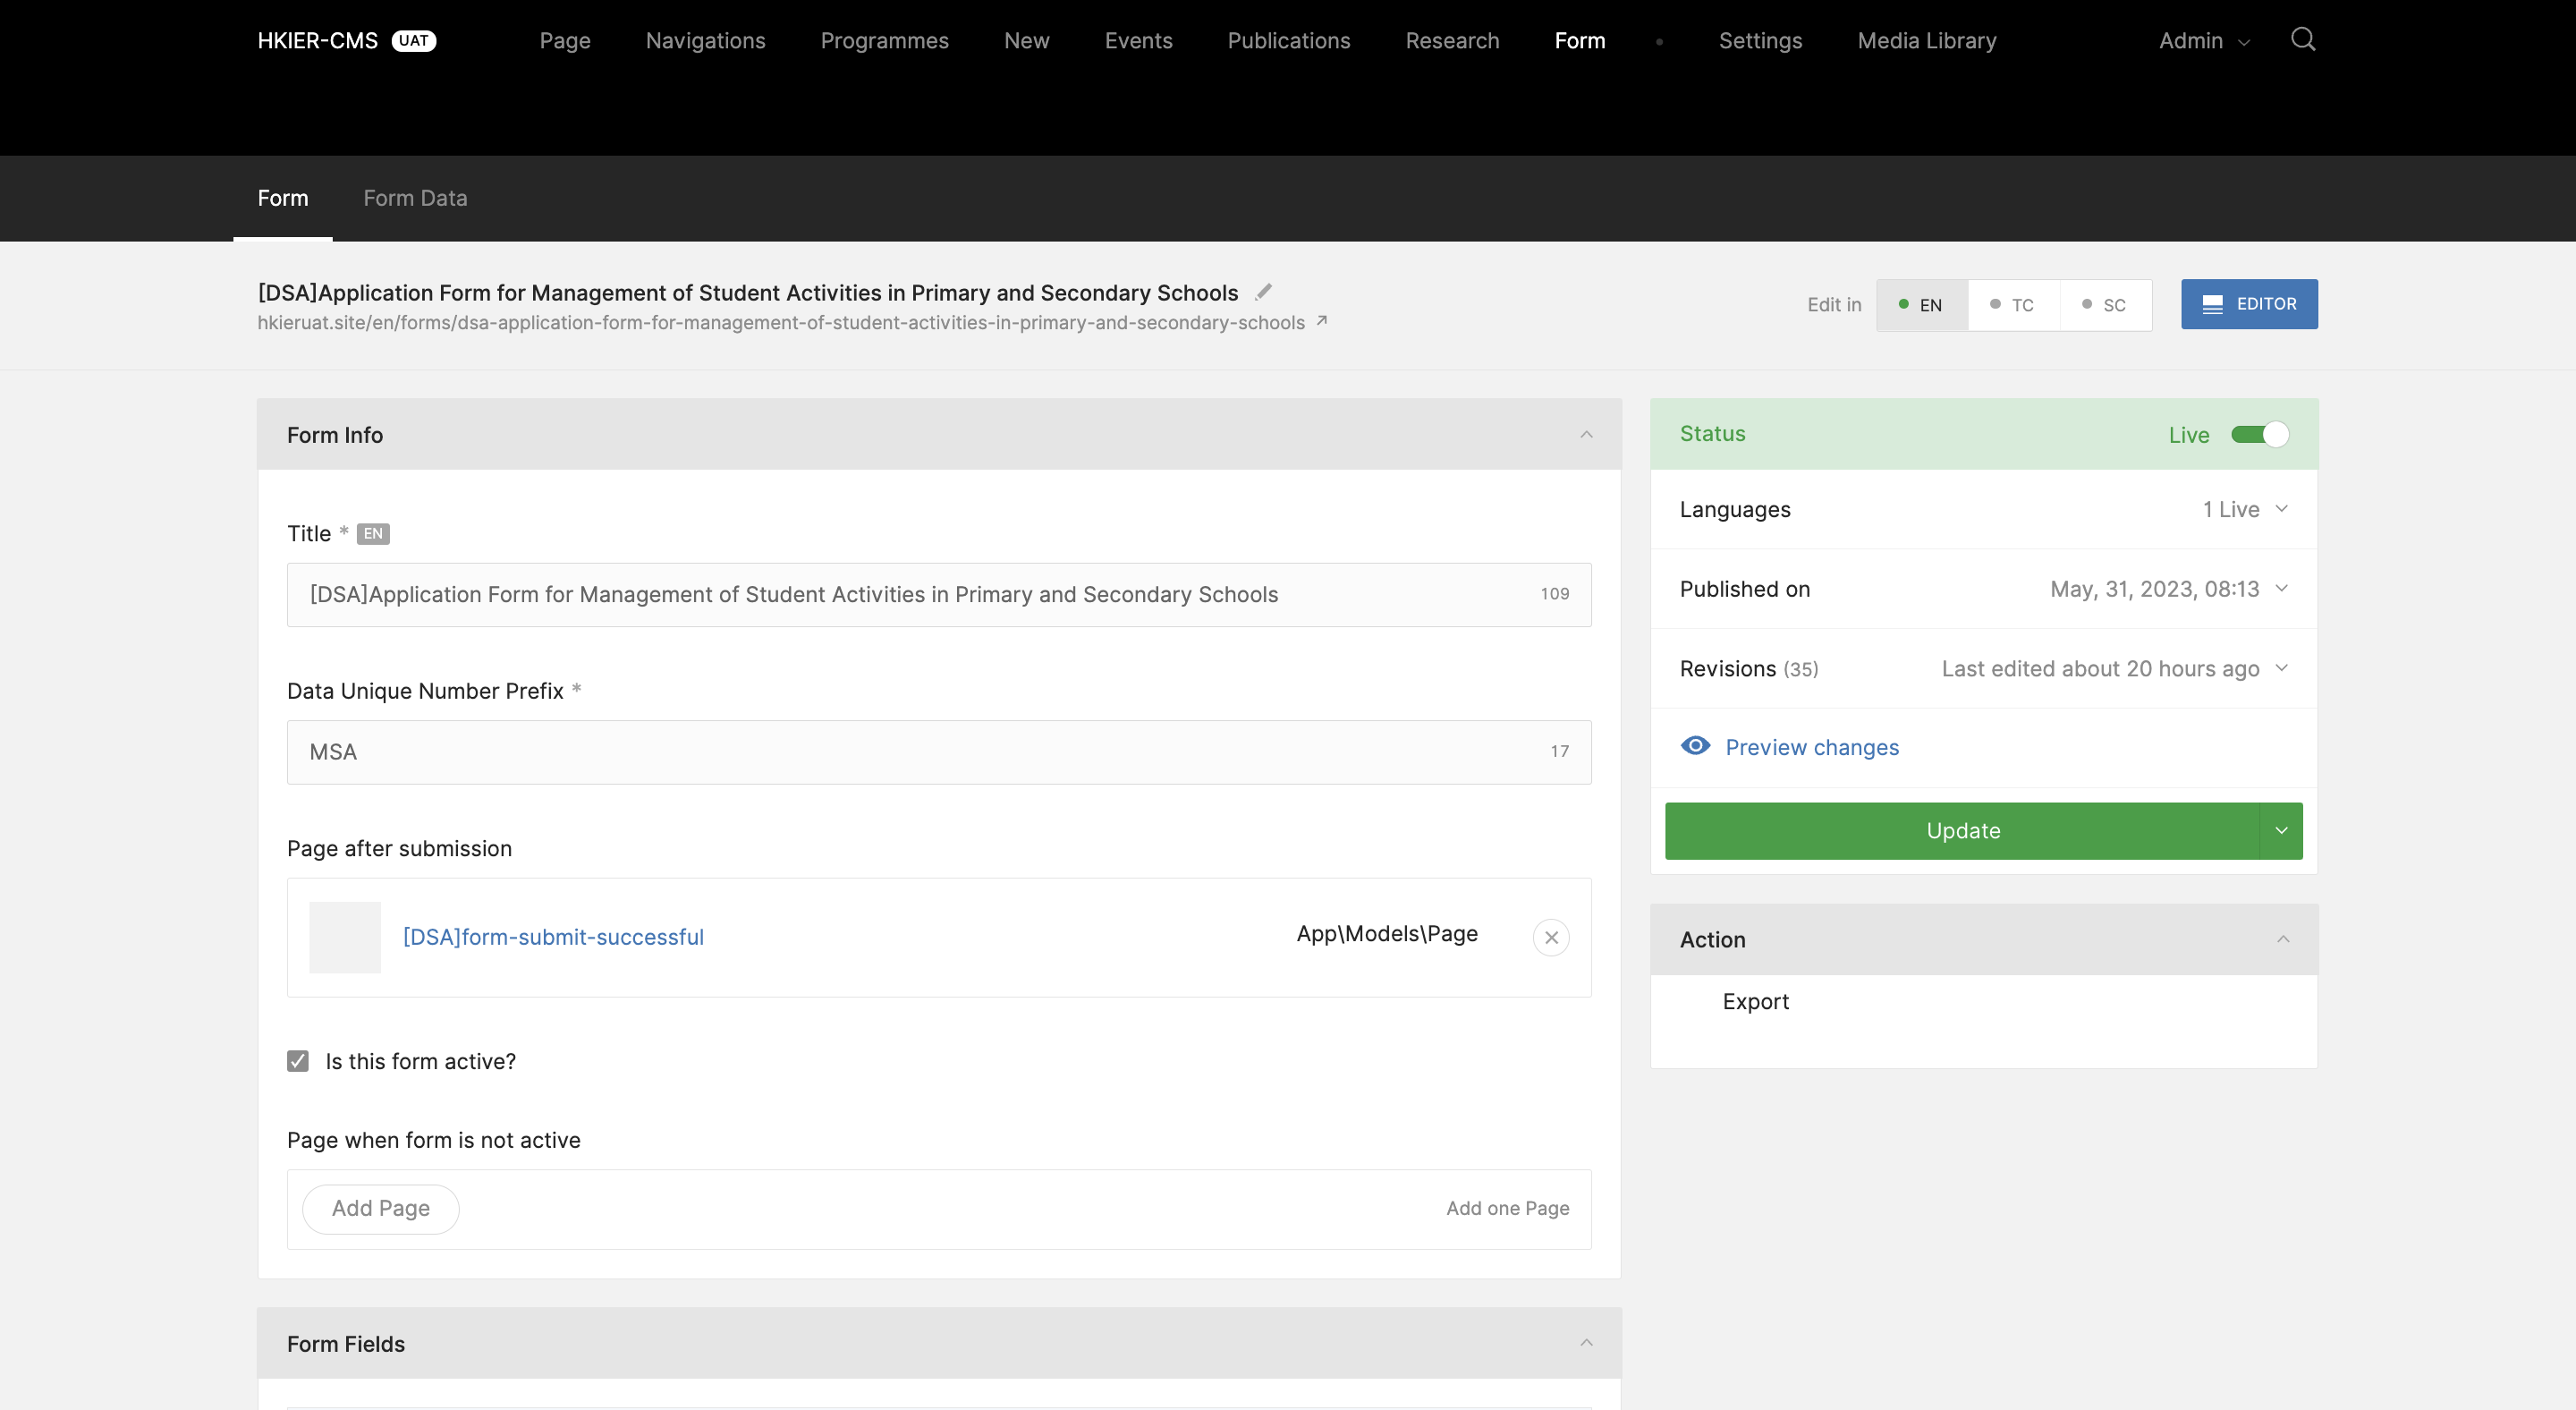The image size is (2576, 1410).
Task: Expand the Languages dropdown
Action: [2281, 509]
